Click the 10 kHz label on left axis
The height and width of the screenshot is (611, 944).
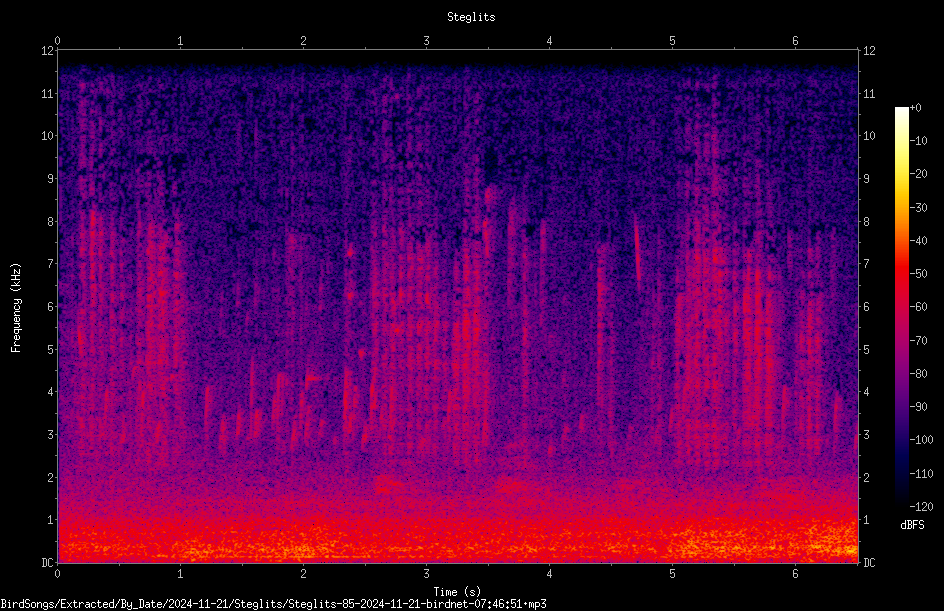click(x=48, y=136)
